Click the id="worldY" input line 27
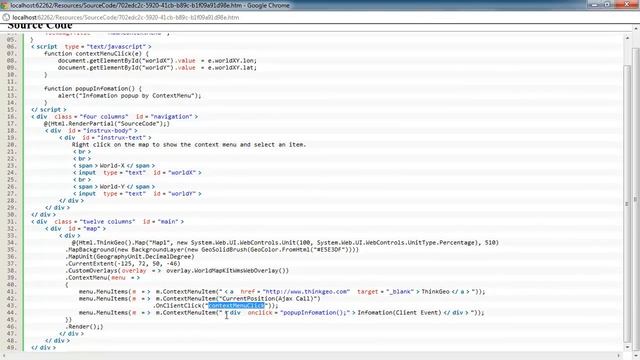640x360 pixels. pos(137,193)
